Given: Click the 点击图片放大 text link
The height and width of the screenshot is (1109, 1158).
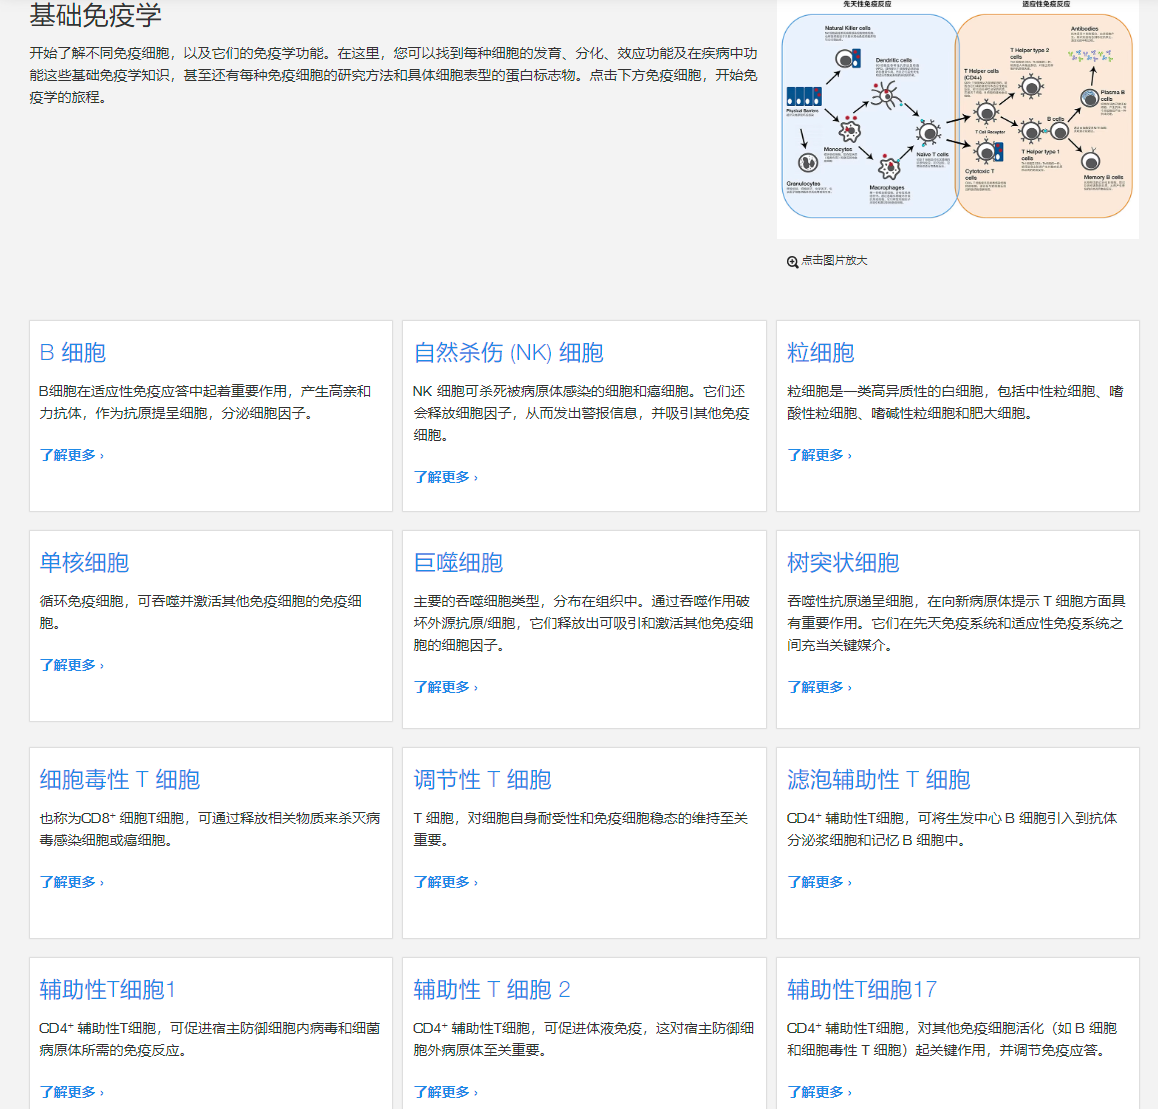Looking at the screenshot, I should pos(834,261).
